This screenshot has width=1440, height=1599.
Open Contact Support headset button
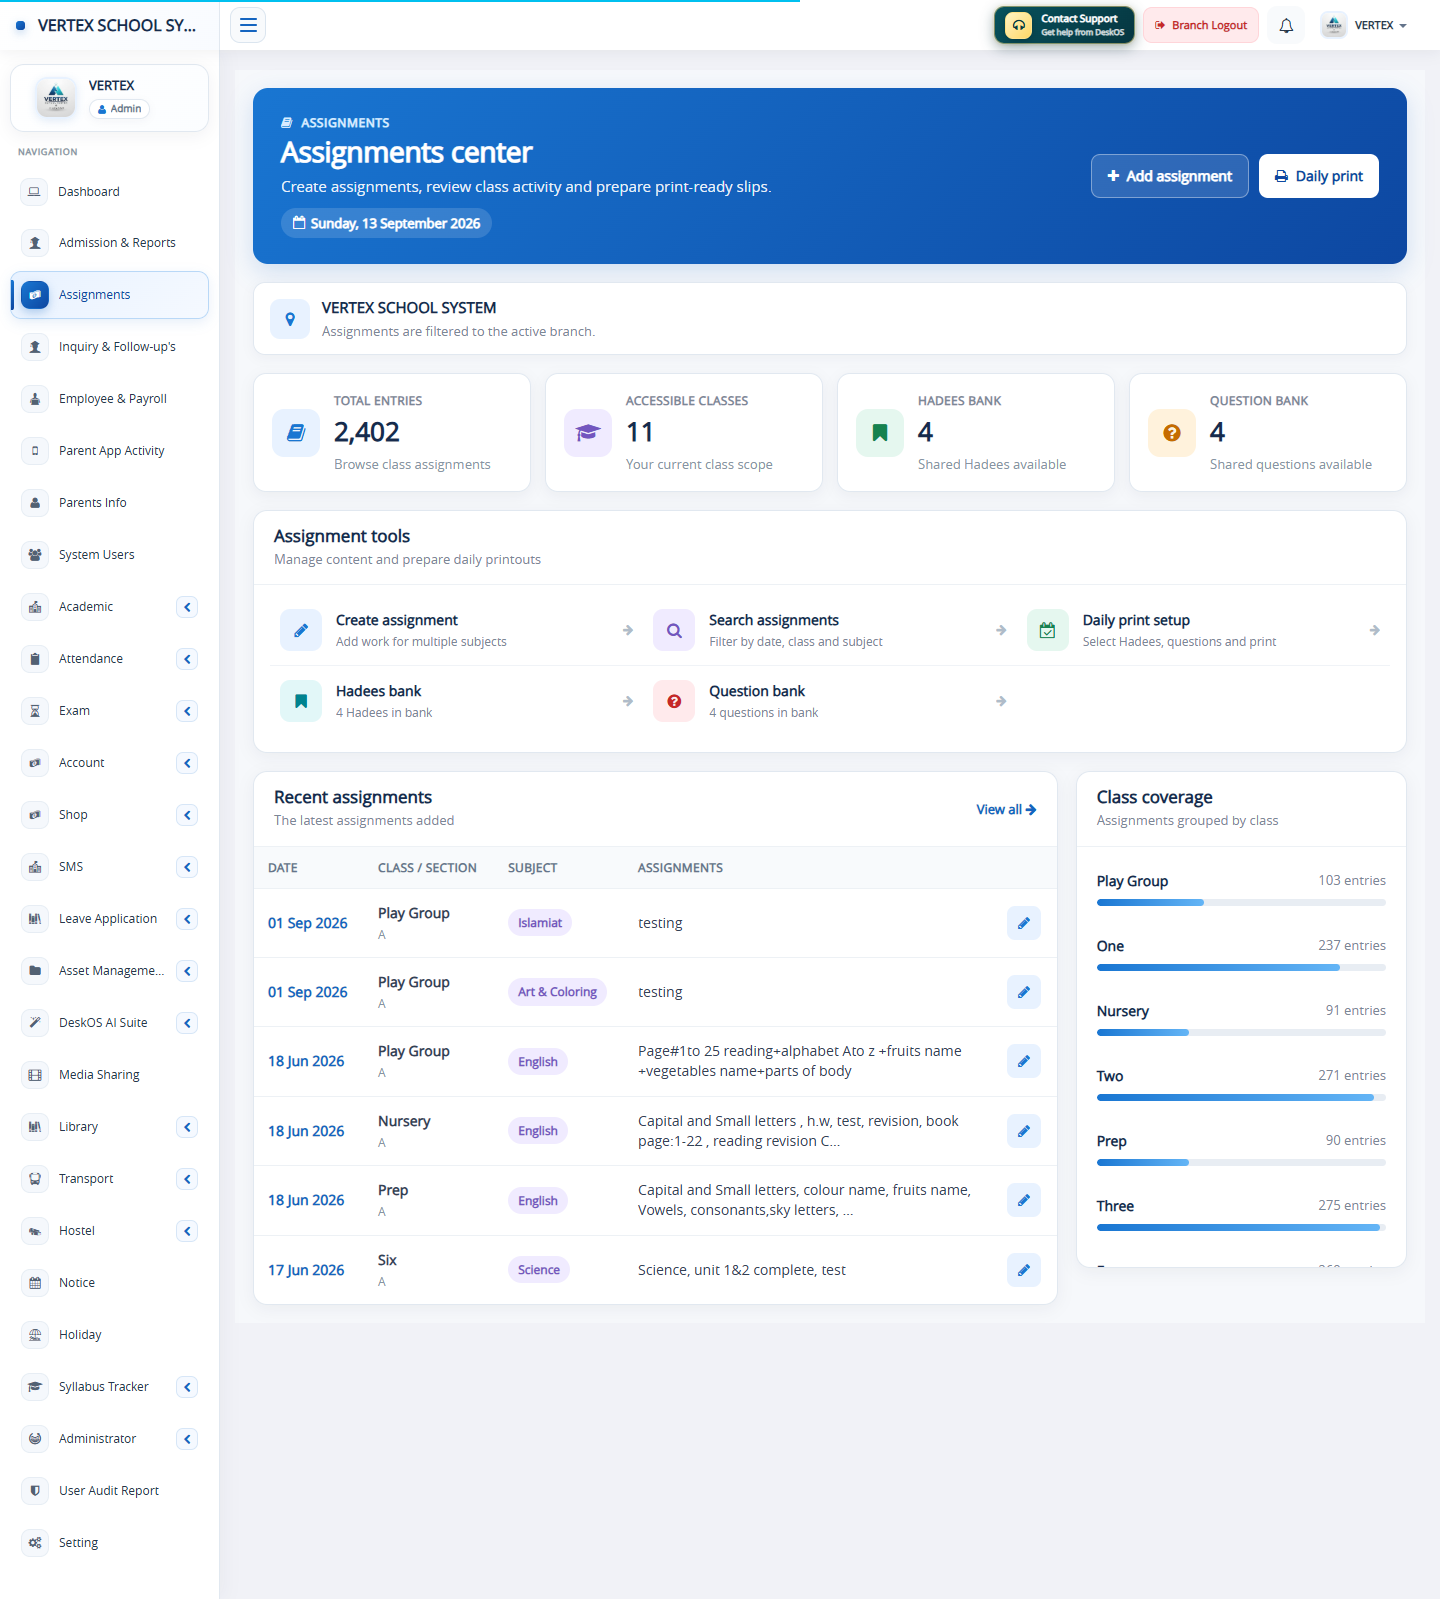coord(1064,25)
